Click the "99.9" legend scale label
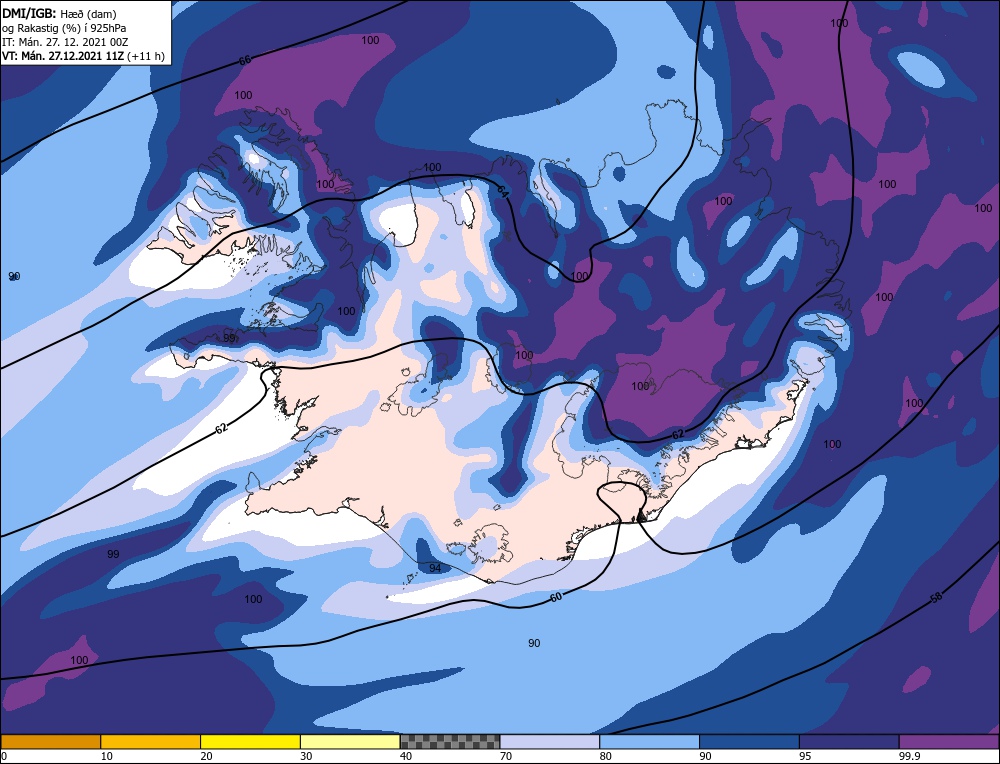 point(908,756)
